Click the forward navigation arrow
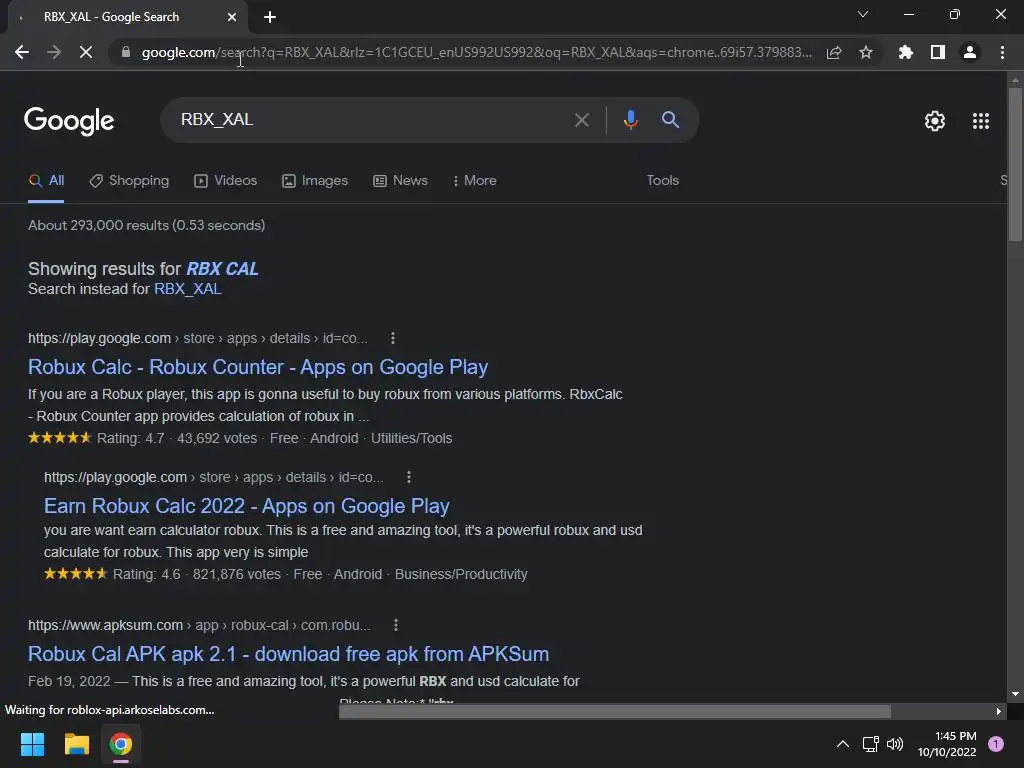 pos(54,52)
